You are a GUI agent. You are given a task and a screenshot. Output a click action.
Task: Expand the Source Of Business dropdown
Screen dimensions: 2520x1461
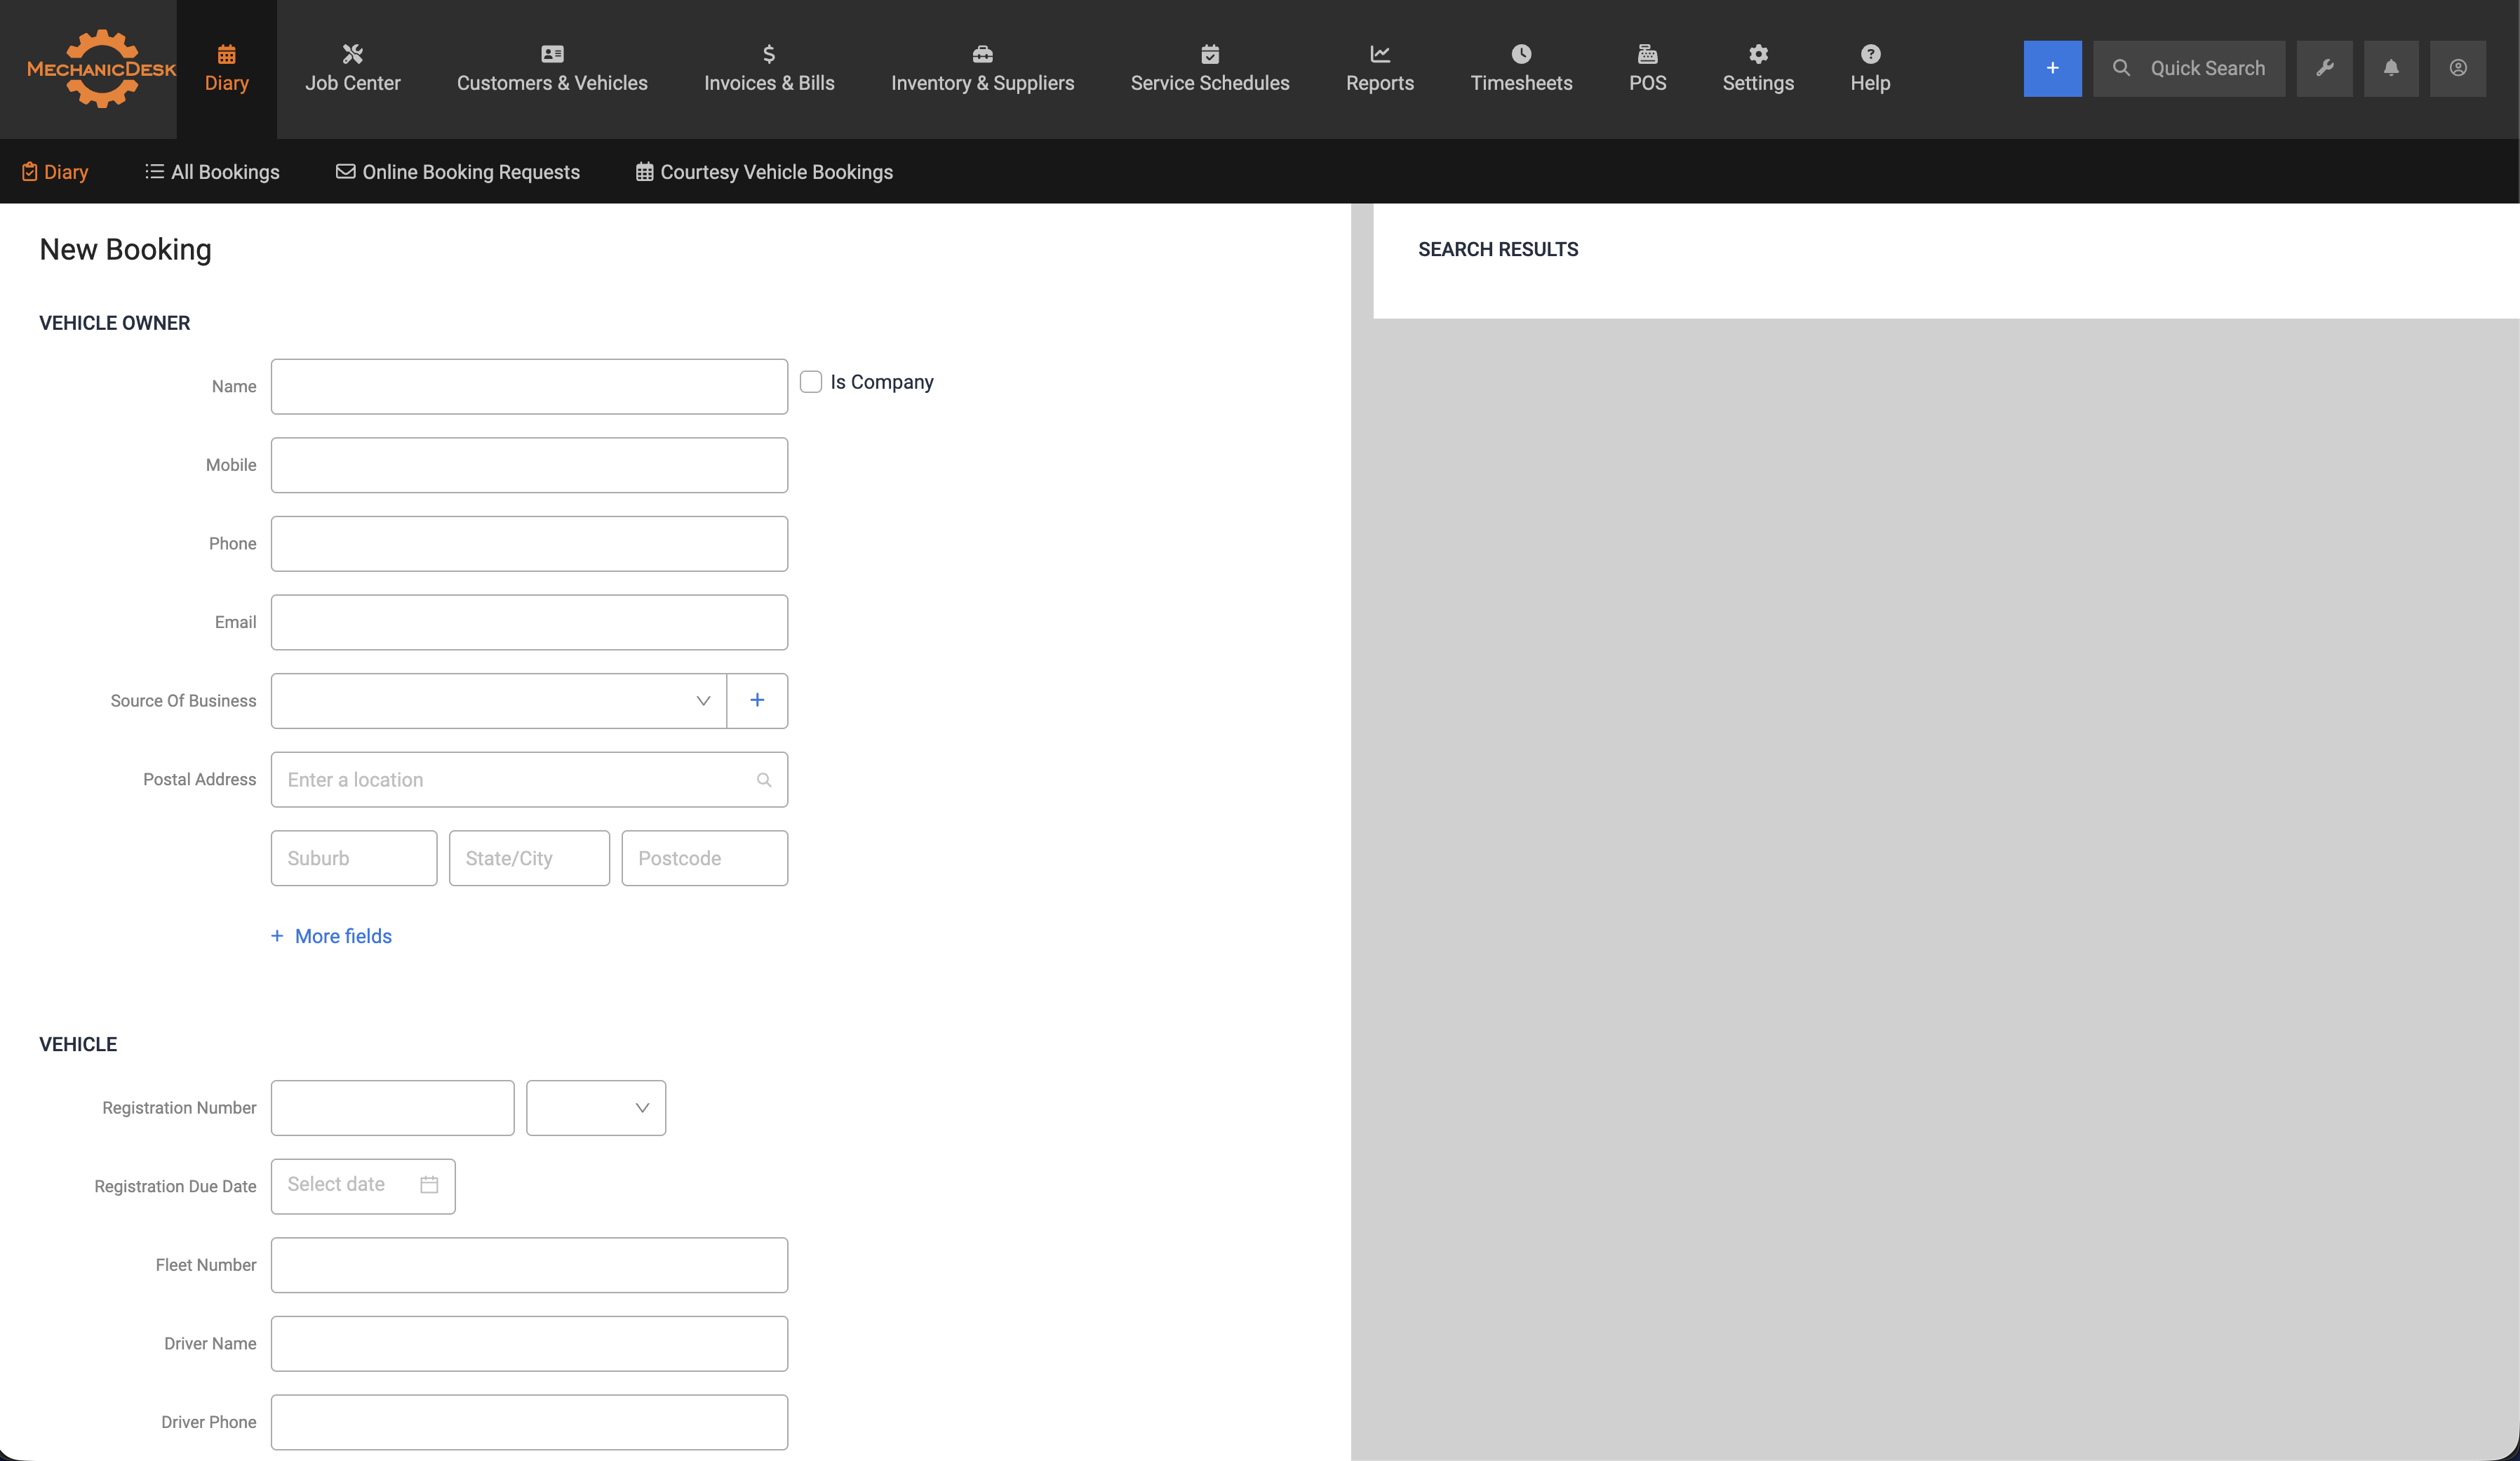point(499,700)
